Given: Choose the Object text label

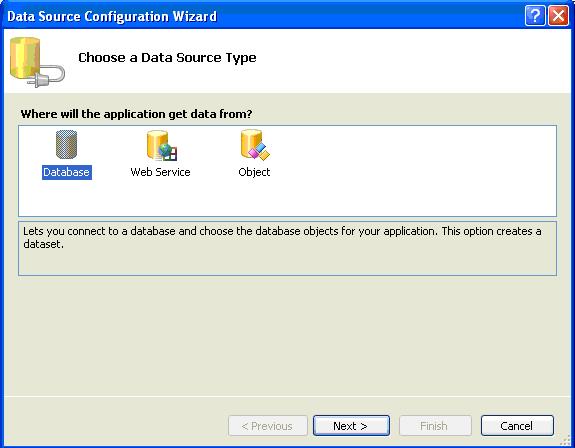Looking at the screenshot, I should [x=254, y=172].
